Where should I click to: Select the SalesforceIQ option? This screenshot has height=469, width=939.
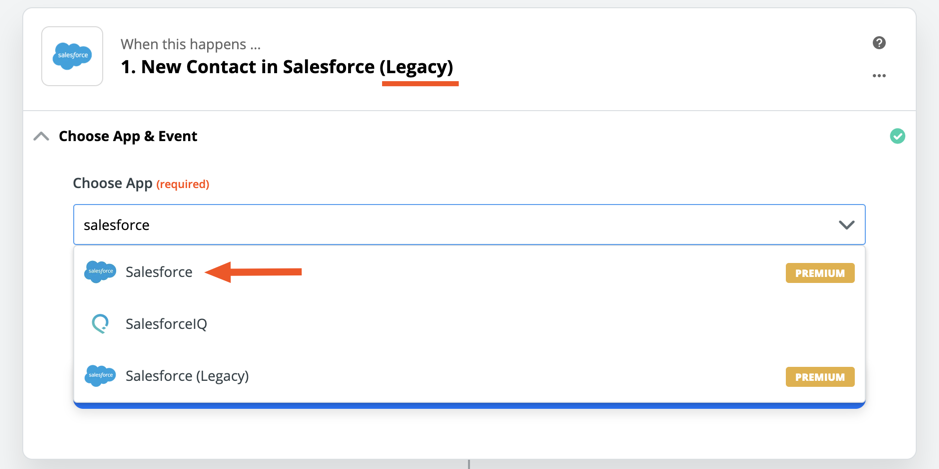tap(166, 324)
